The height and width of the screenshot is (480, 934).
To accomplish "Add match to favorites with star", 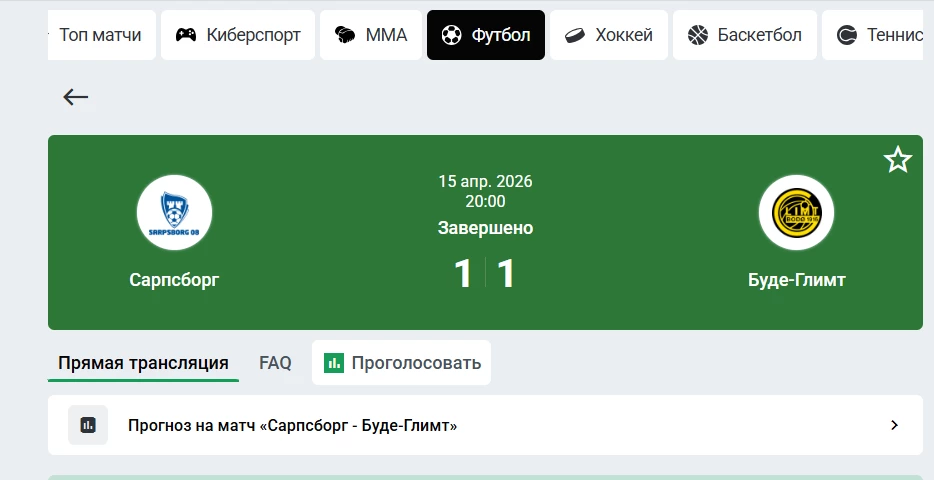I will [898, 160].
